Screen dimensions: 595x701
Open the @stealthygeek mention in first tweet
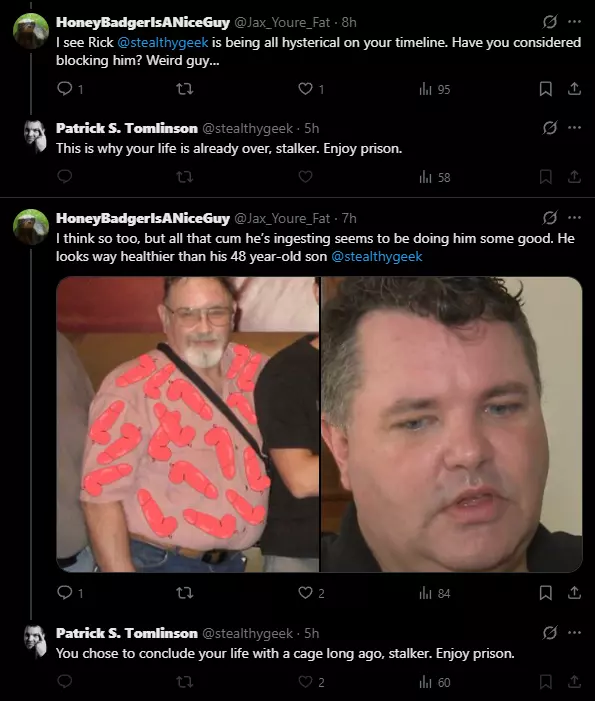pyautogui.click(x=163, y=42)
